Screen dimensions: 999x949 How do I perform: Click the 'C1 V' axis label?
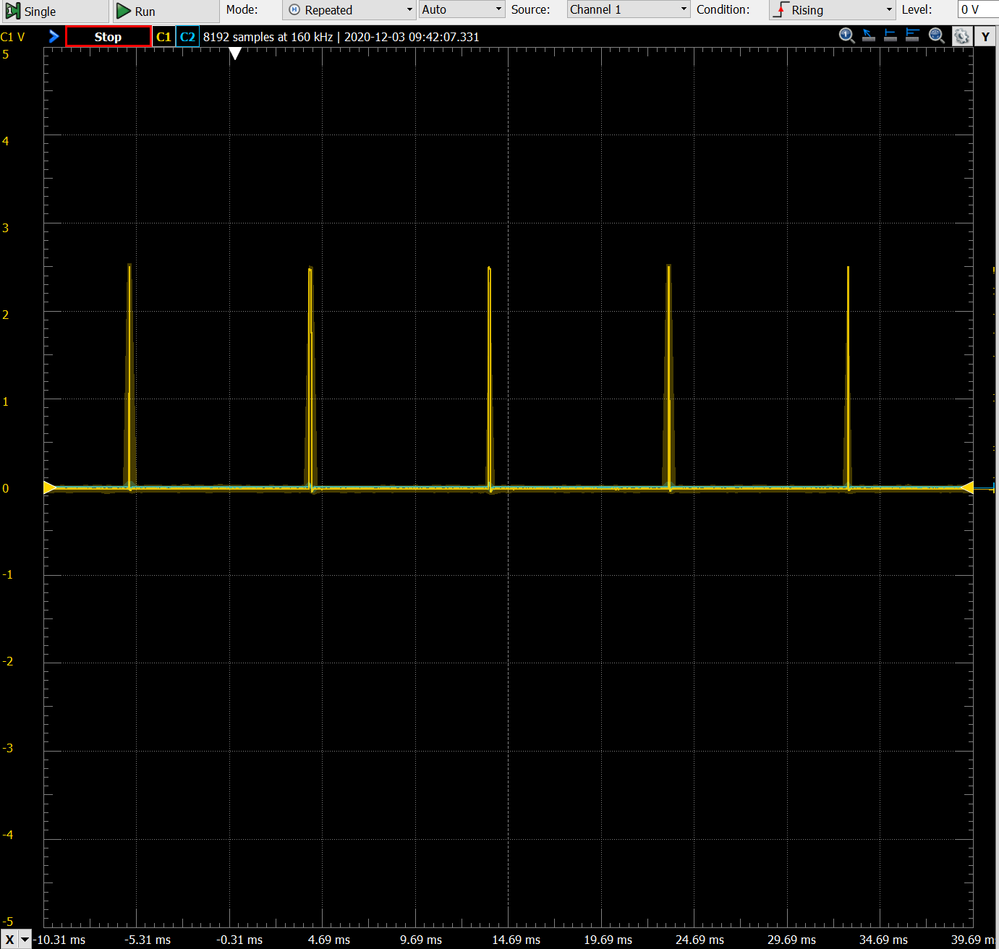(x=13, y=37)
